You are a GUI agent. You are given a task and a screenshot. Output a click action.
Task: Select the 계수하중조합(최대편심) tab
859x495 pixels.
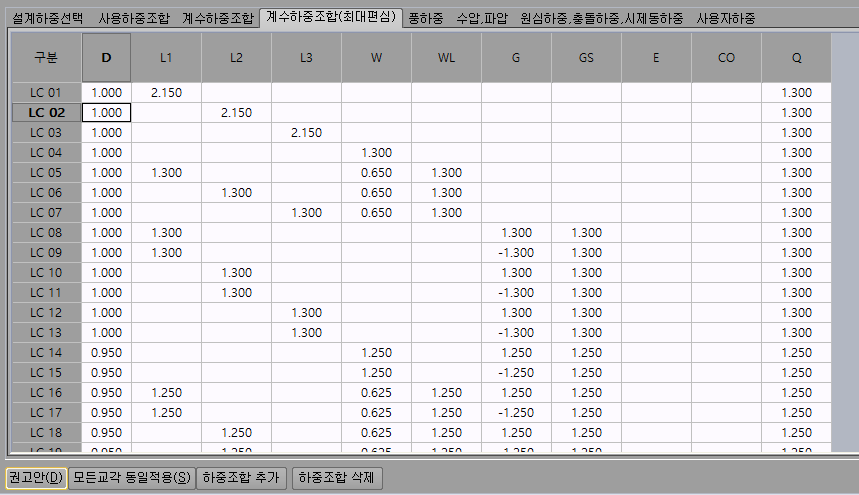pyautogui.click(x=331, y=17)
